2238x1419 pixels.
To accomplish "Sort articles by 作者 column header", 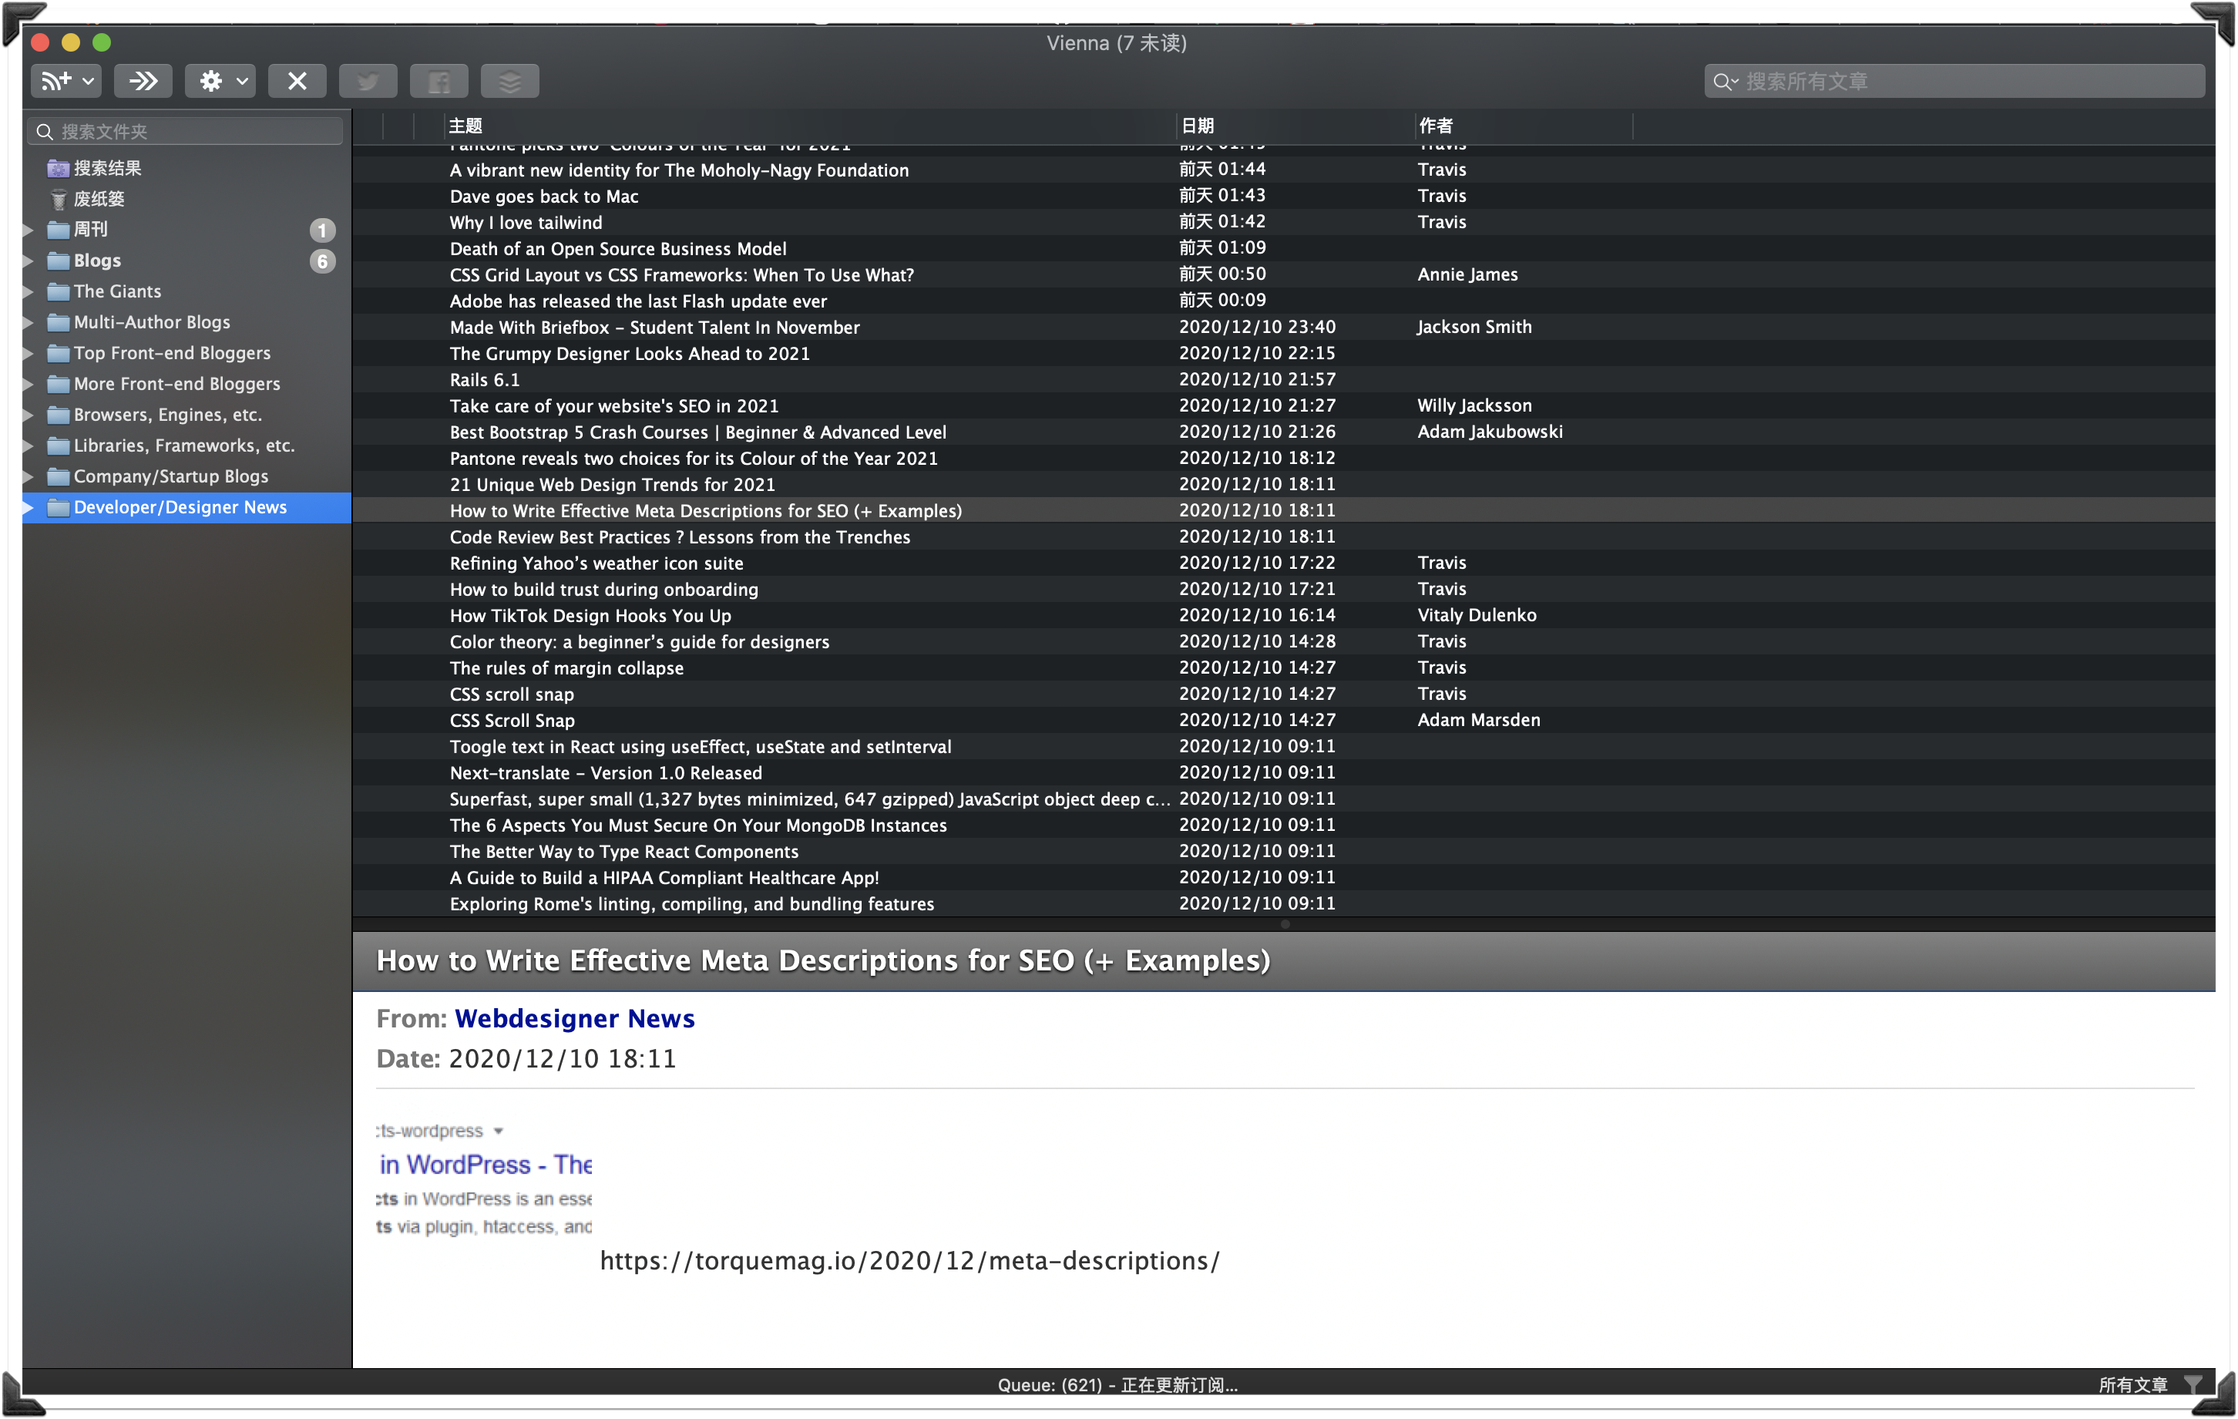I will 1523,126.
